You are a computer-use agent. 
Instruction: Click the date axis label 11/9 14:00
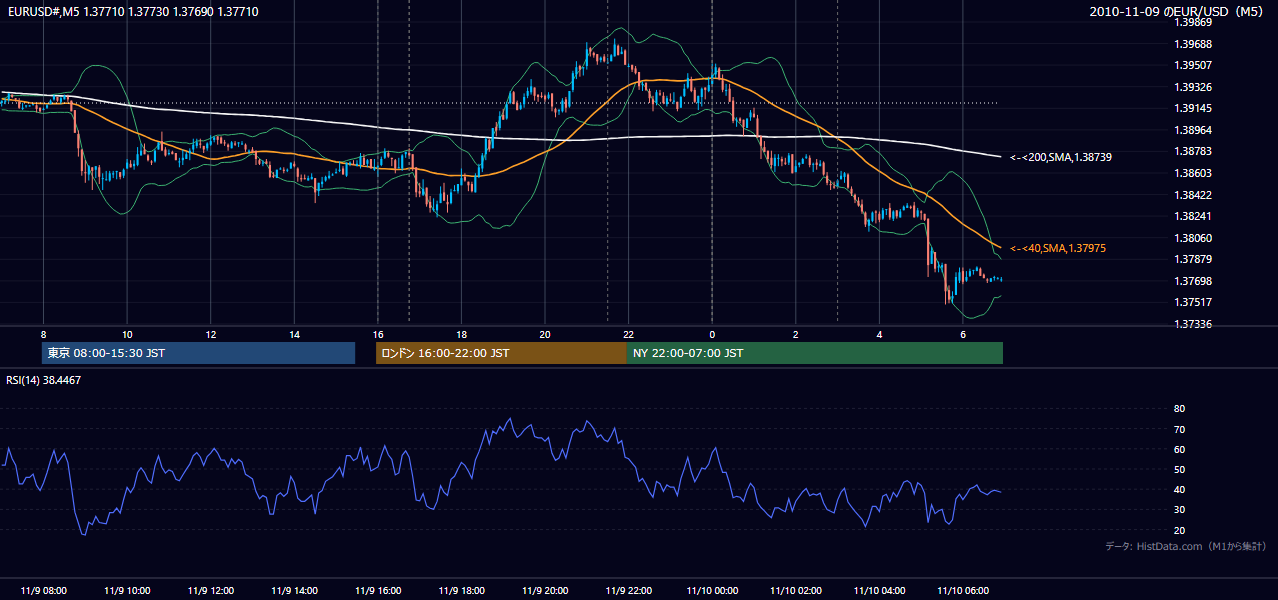(294, 591)
